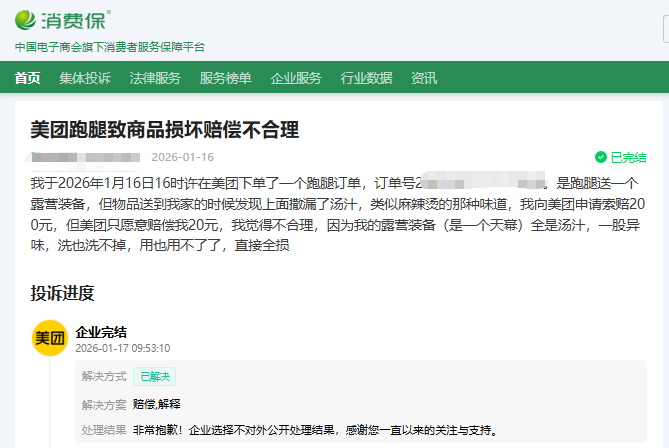Click the 赔偿,解释 solution text
This screenshot has width=669, height=448.
pos(157,405)
